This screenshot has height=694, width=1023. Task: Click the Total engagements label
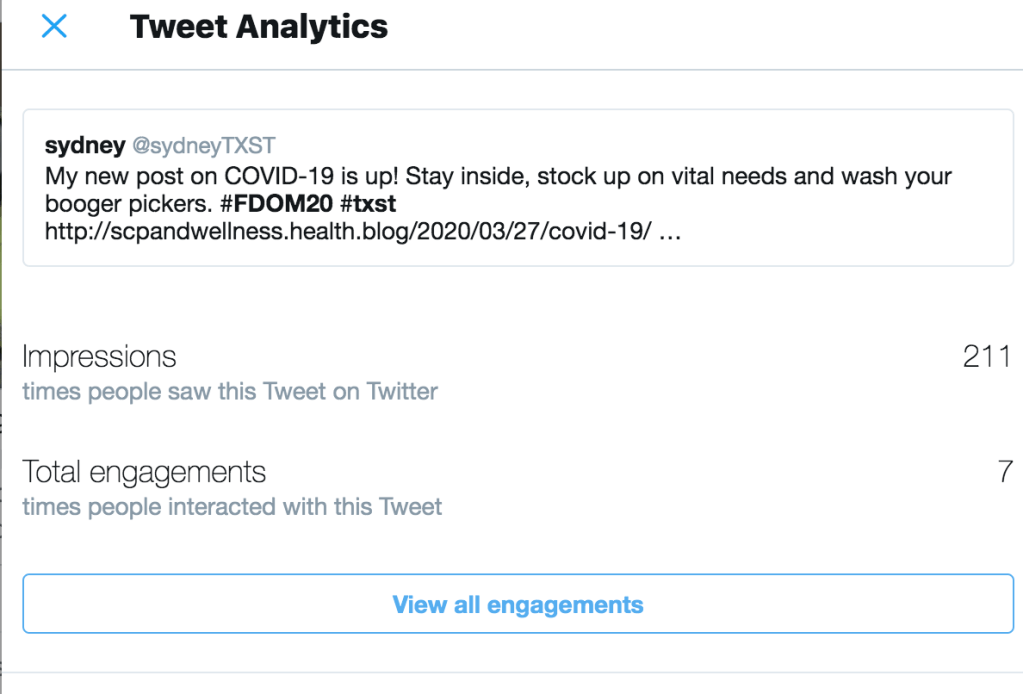pos(144,472)
